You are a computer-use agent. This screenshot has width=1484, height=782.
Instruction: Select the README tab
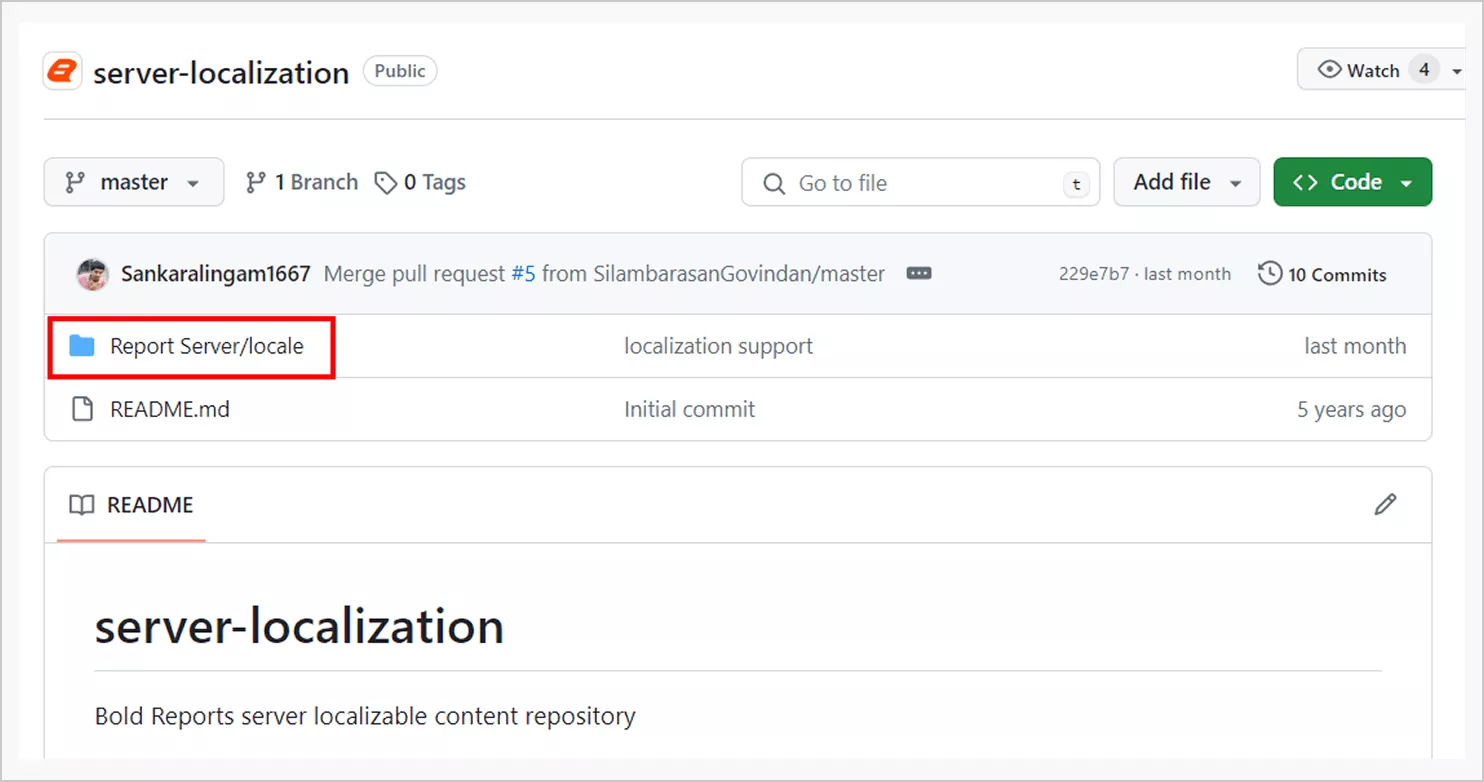(148, 505)
